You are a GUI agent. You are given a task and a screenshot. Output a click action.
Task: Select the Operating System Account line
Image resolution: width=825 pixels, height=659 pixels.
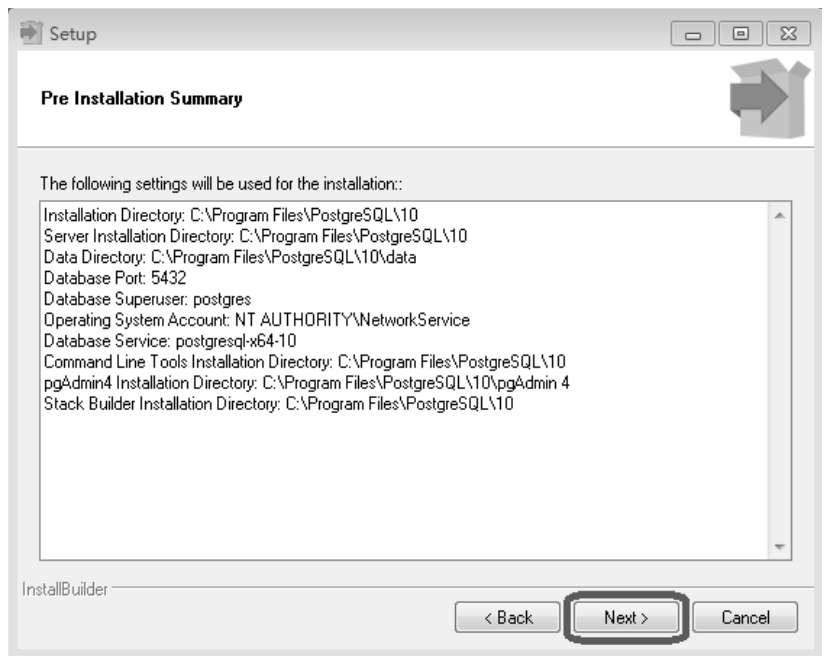[x=257, y=320]
